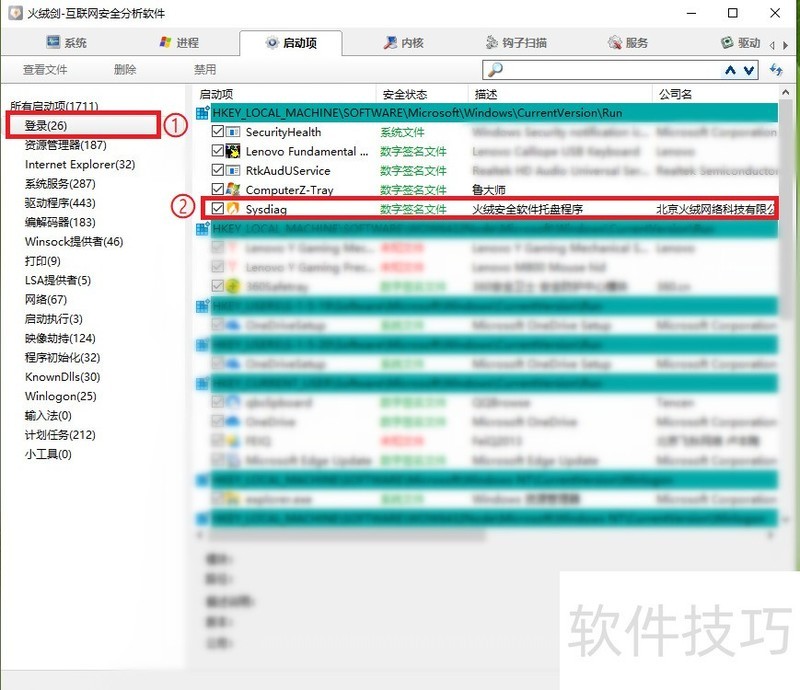Click the Sysdiag flame shield icon
This screenshot has width=800, height=690.
click(x=233, y=208)
